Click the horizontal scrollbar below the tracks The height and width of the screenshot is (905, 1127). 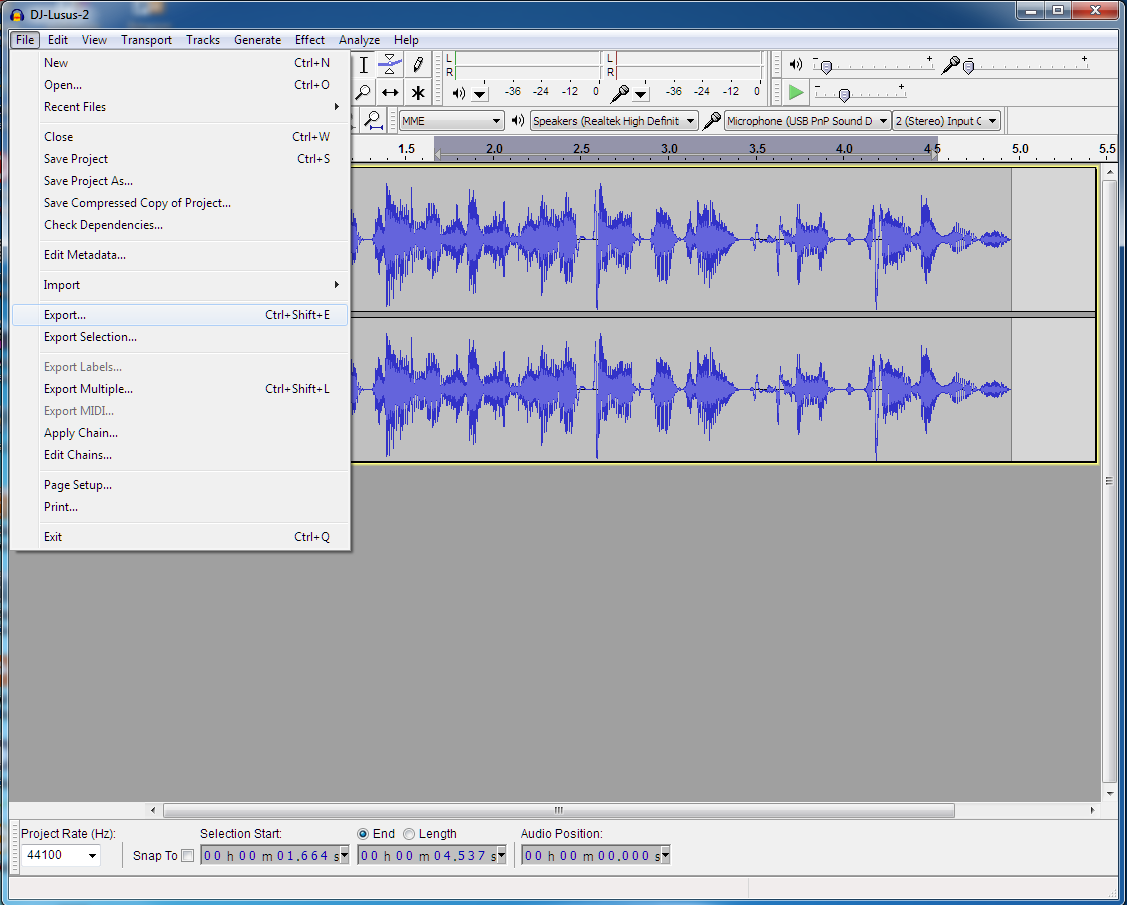point(557,810)
